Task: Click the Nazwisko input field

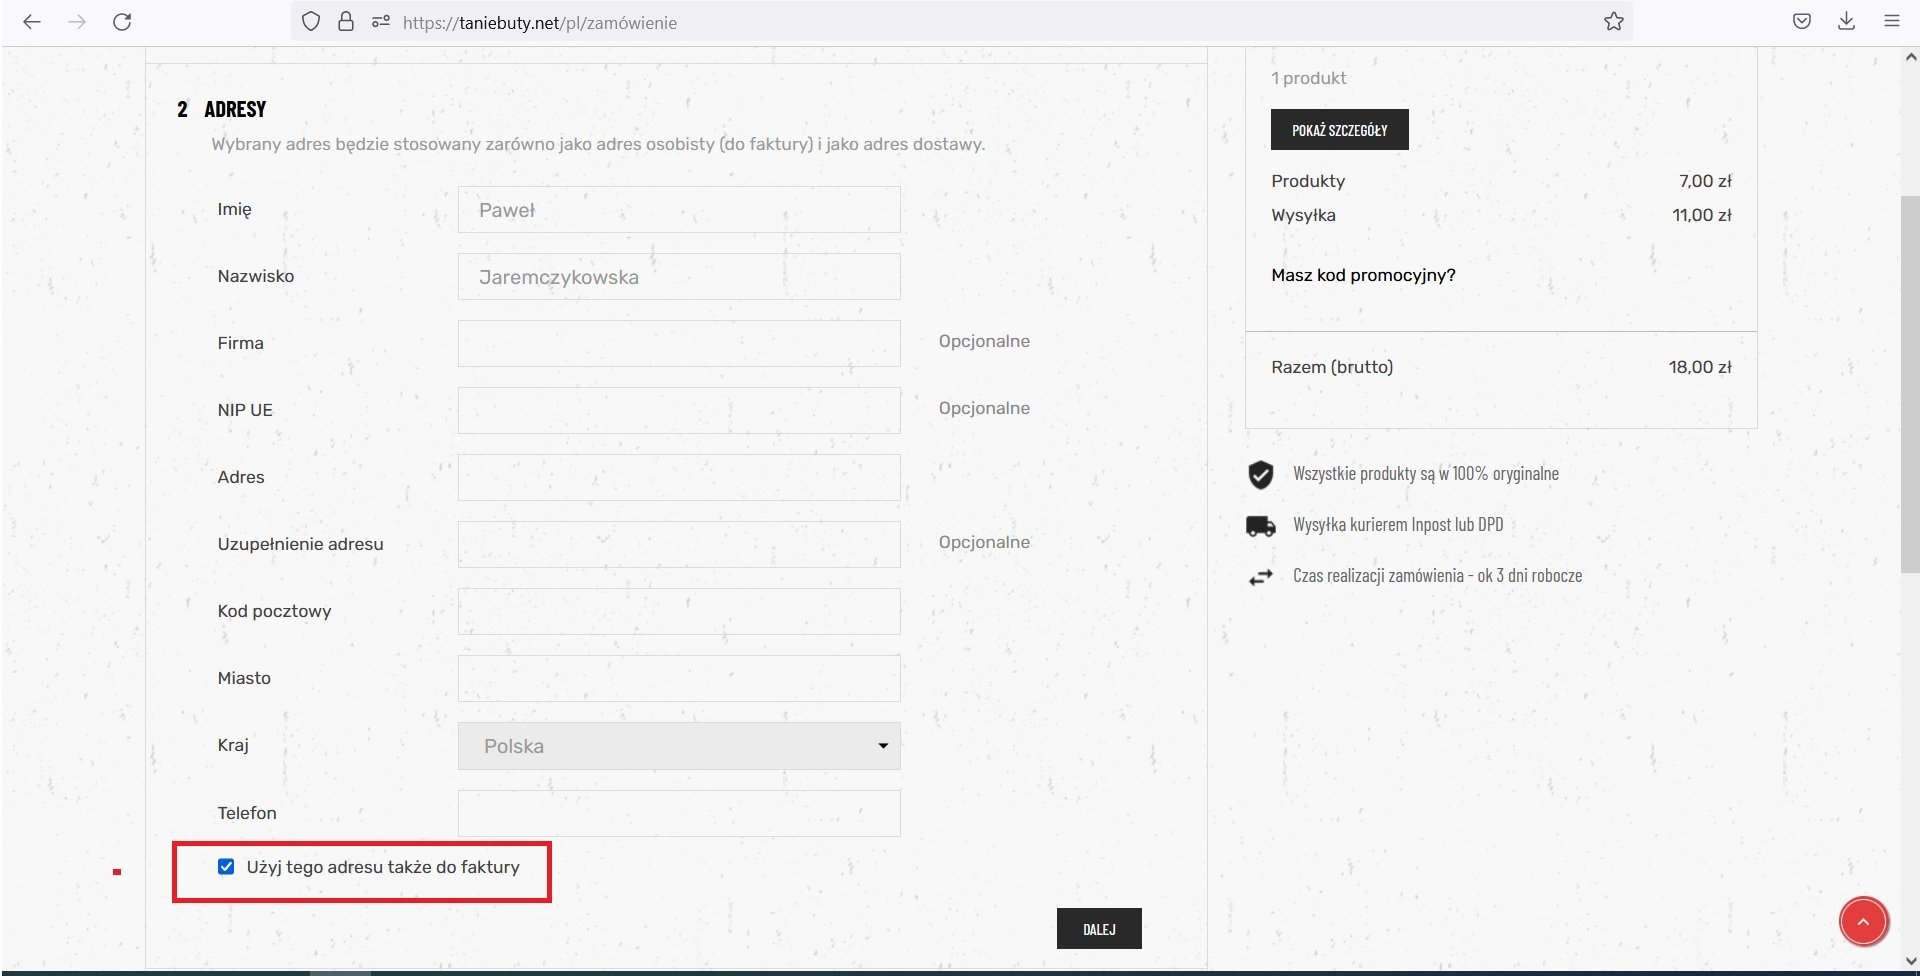Action: click(679, 277)
